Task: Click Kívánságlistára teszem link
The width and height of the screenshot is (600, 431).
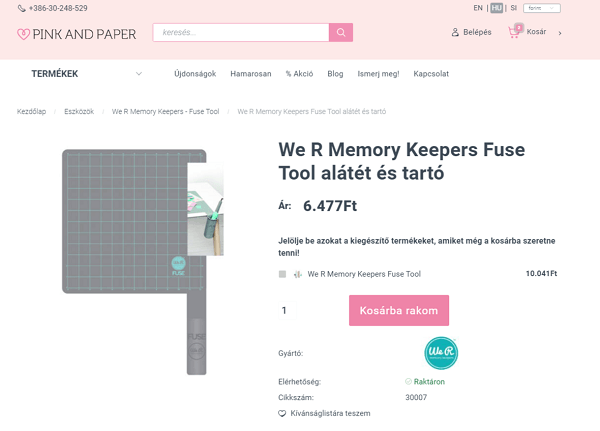Action: pos(330,413)
